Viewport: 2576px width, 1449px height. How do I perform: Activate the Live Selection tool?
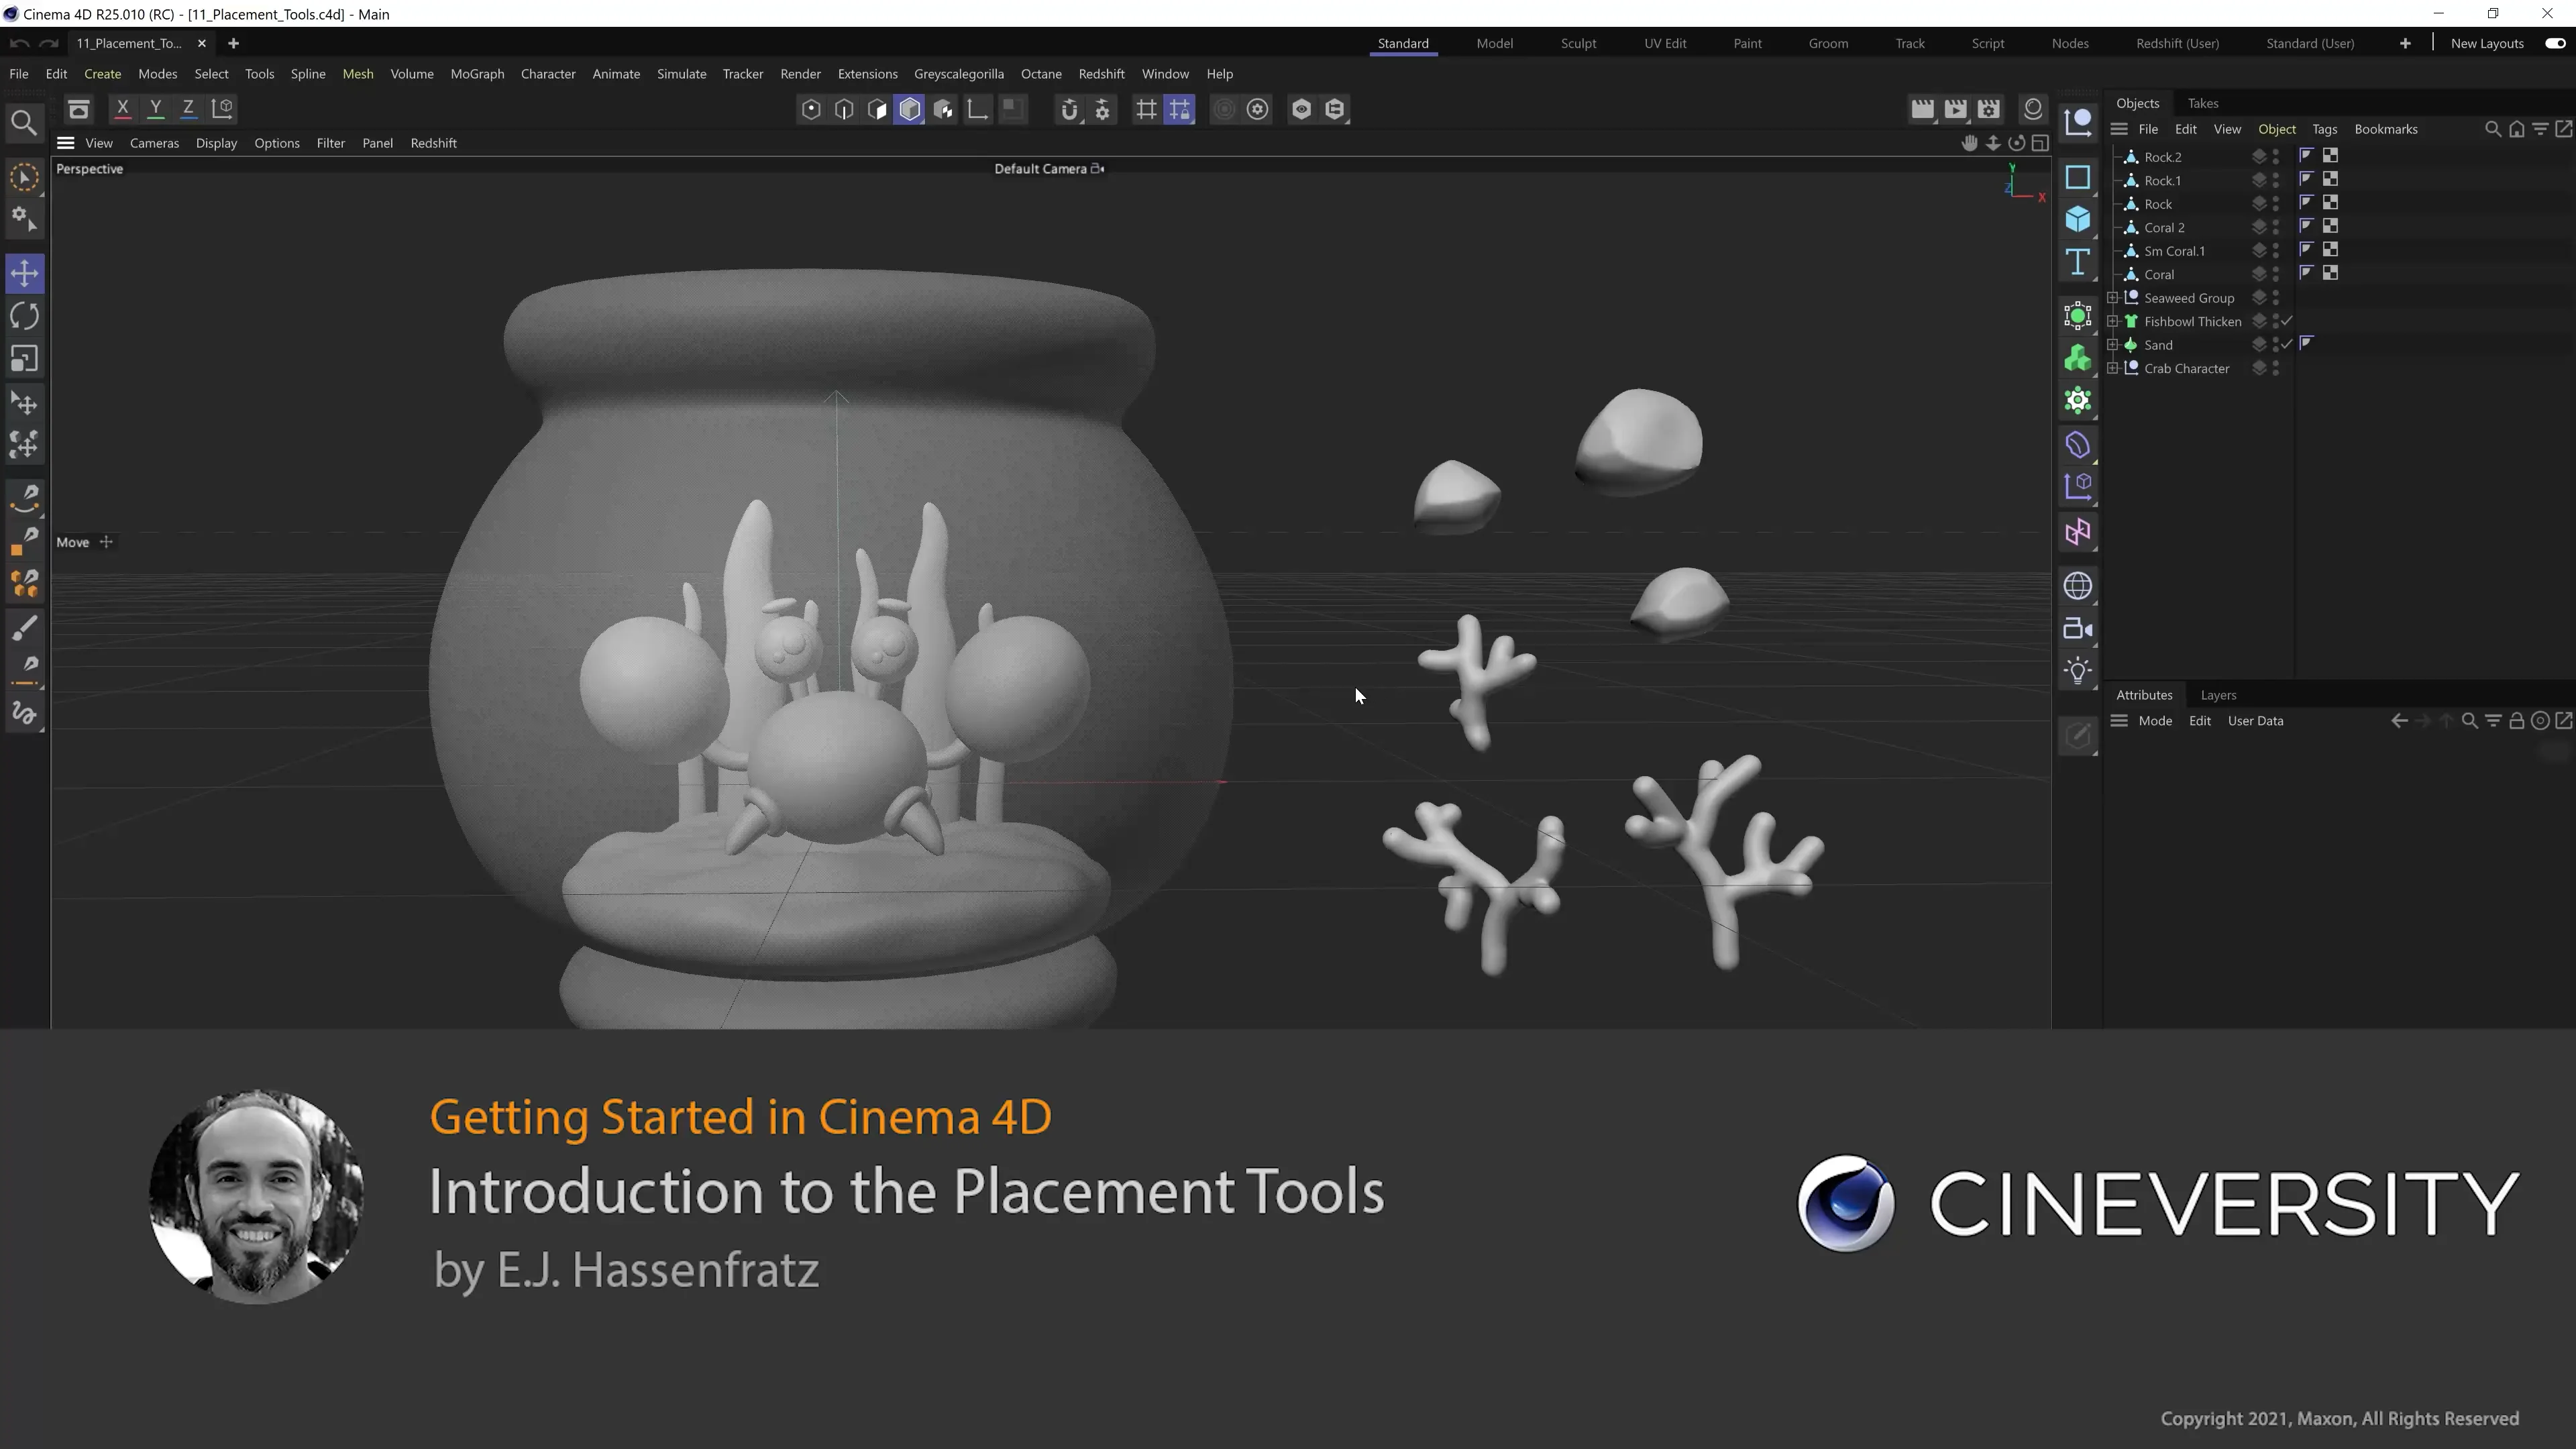tap(24, 178)
